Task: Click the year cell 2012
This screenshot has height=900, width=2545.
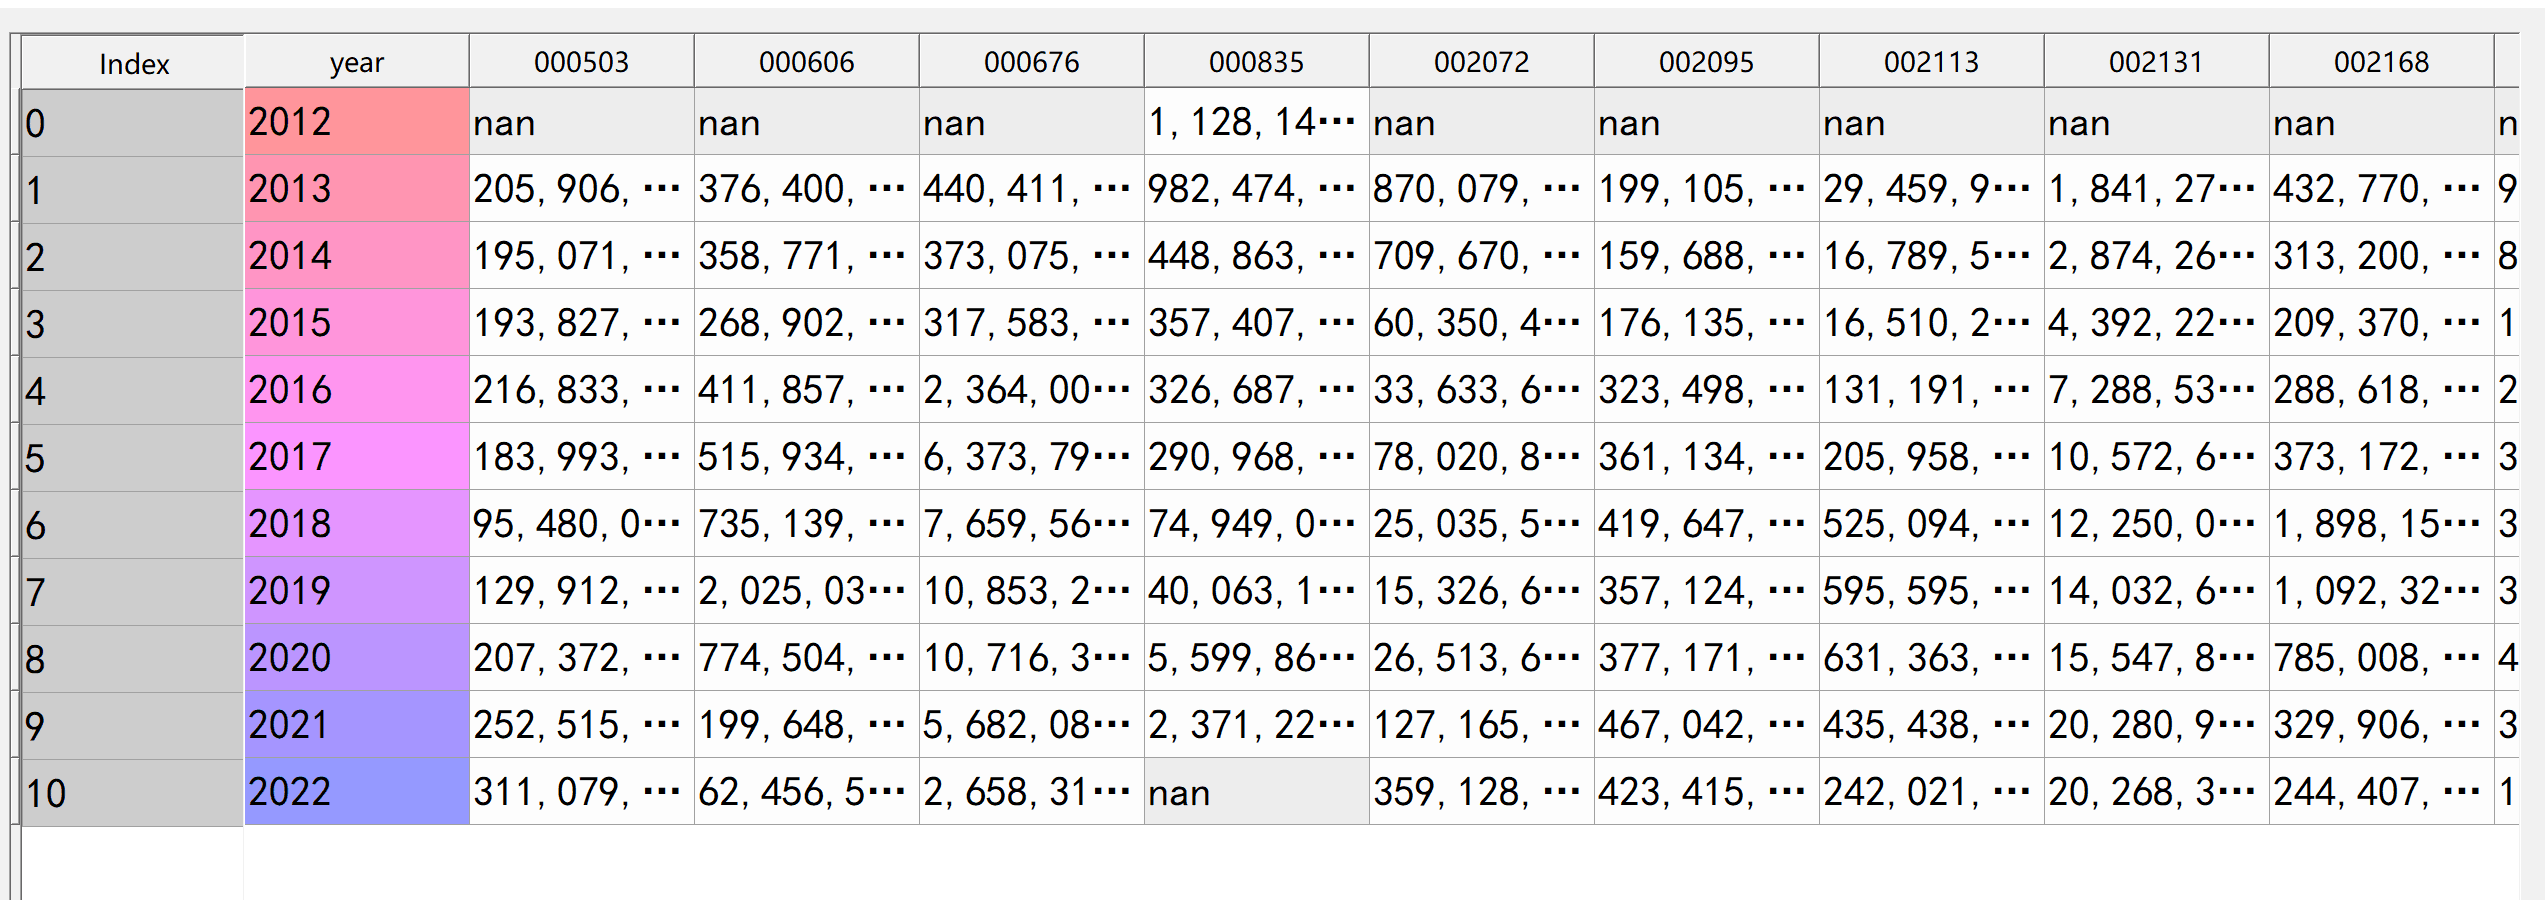Action: (x=357, y=122)
